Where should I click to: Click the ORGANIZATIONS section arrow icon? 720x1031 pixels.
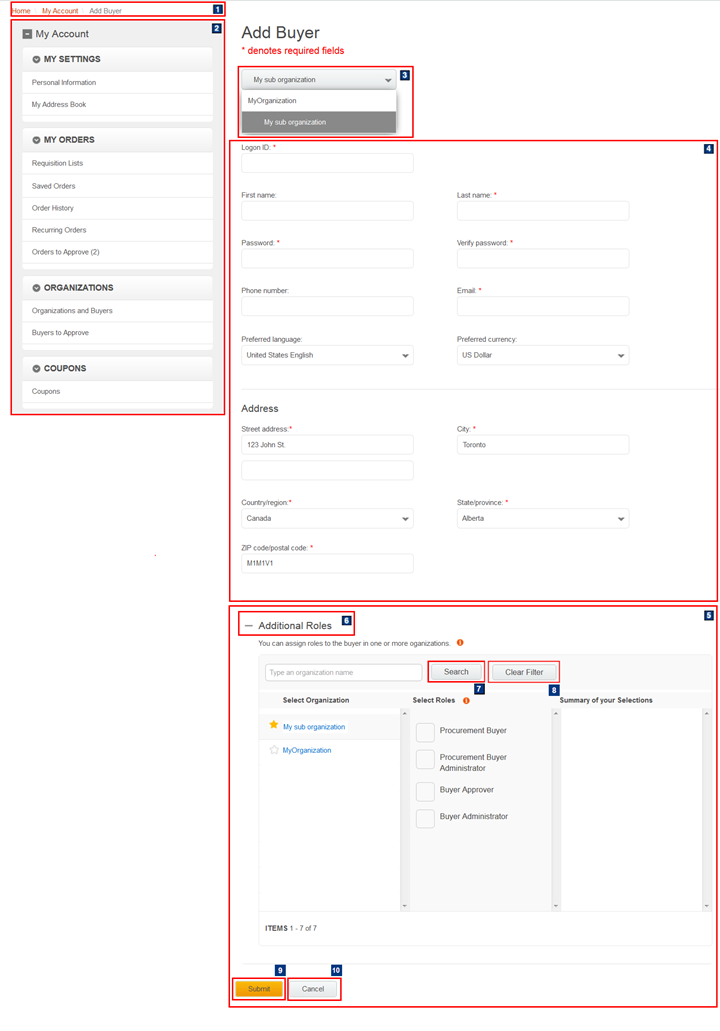click(36, 288)
